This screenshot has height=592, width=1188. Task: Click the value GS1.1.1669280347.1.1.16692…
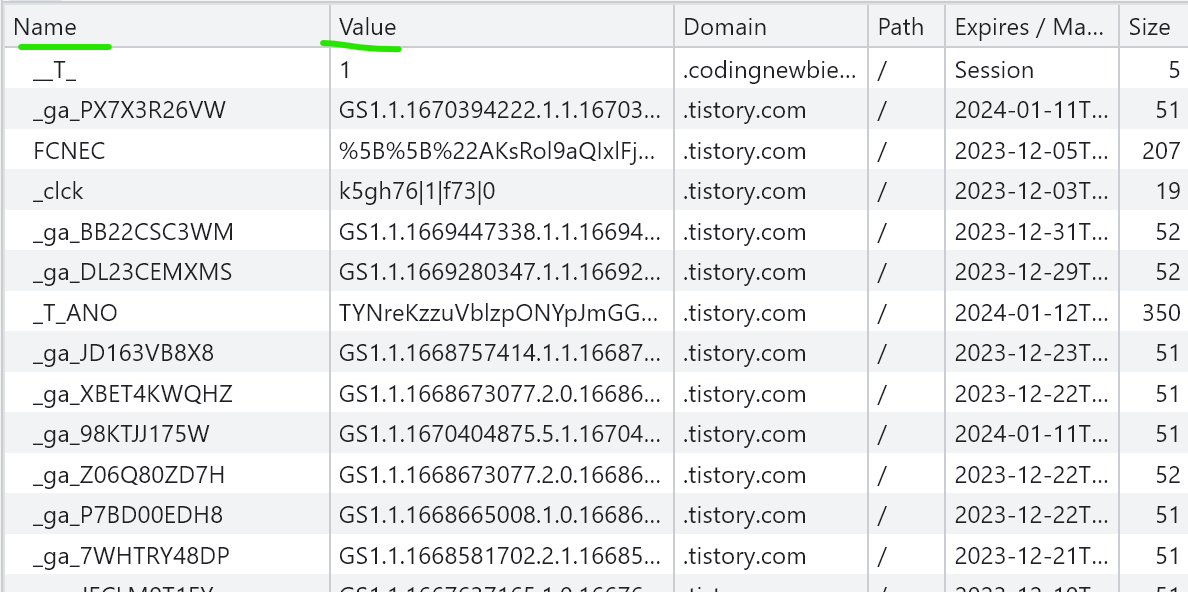pos(500,272)
